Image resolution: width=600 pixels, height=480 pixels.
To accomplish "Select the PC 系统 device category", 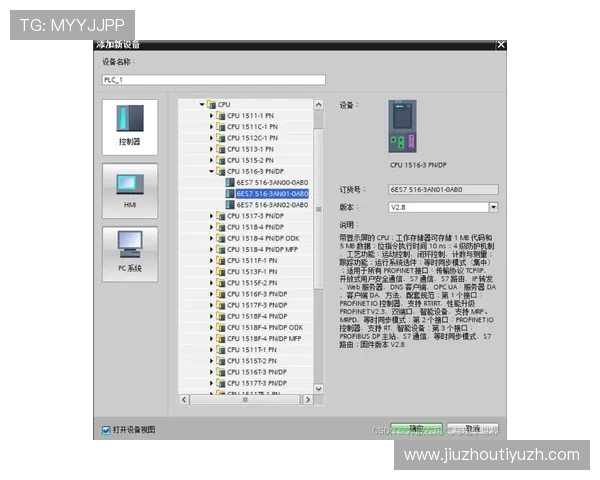I will [x=130, y=254].
